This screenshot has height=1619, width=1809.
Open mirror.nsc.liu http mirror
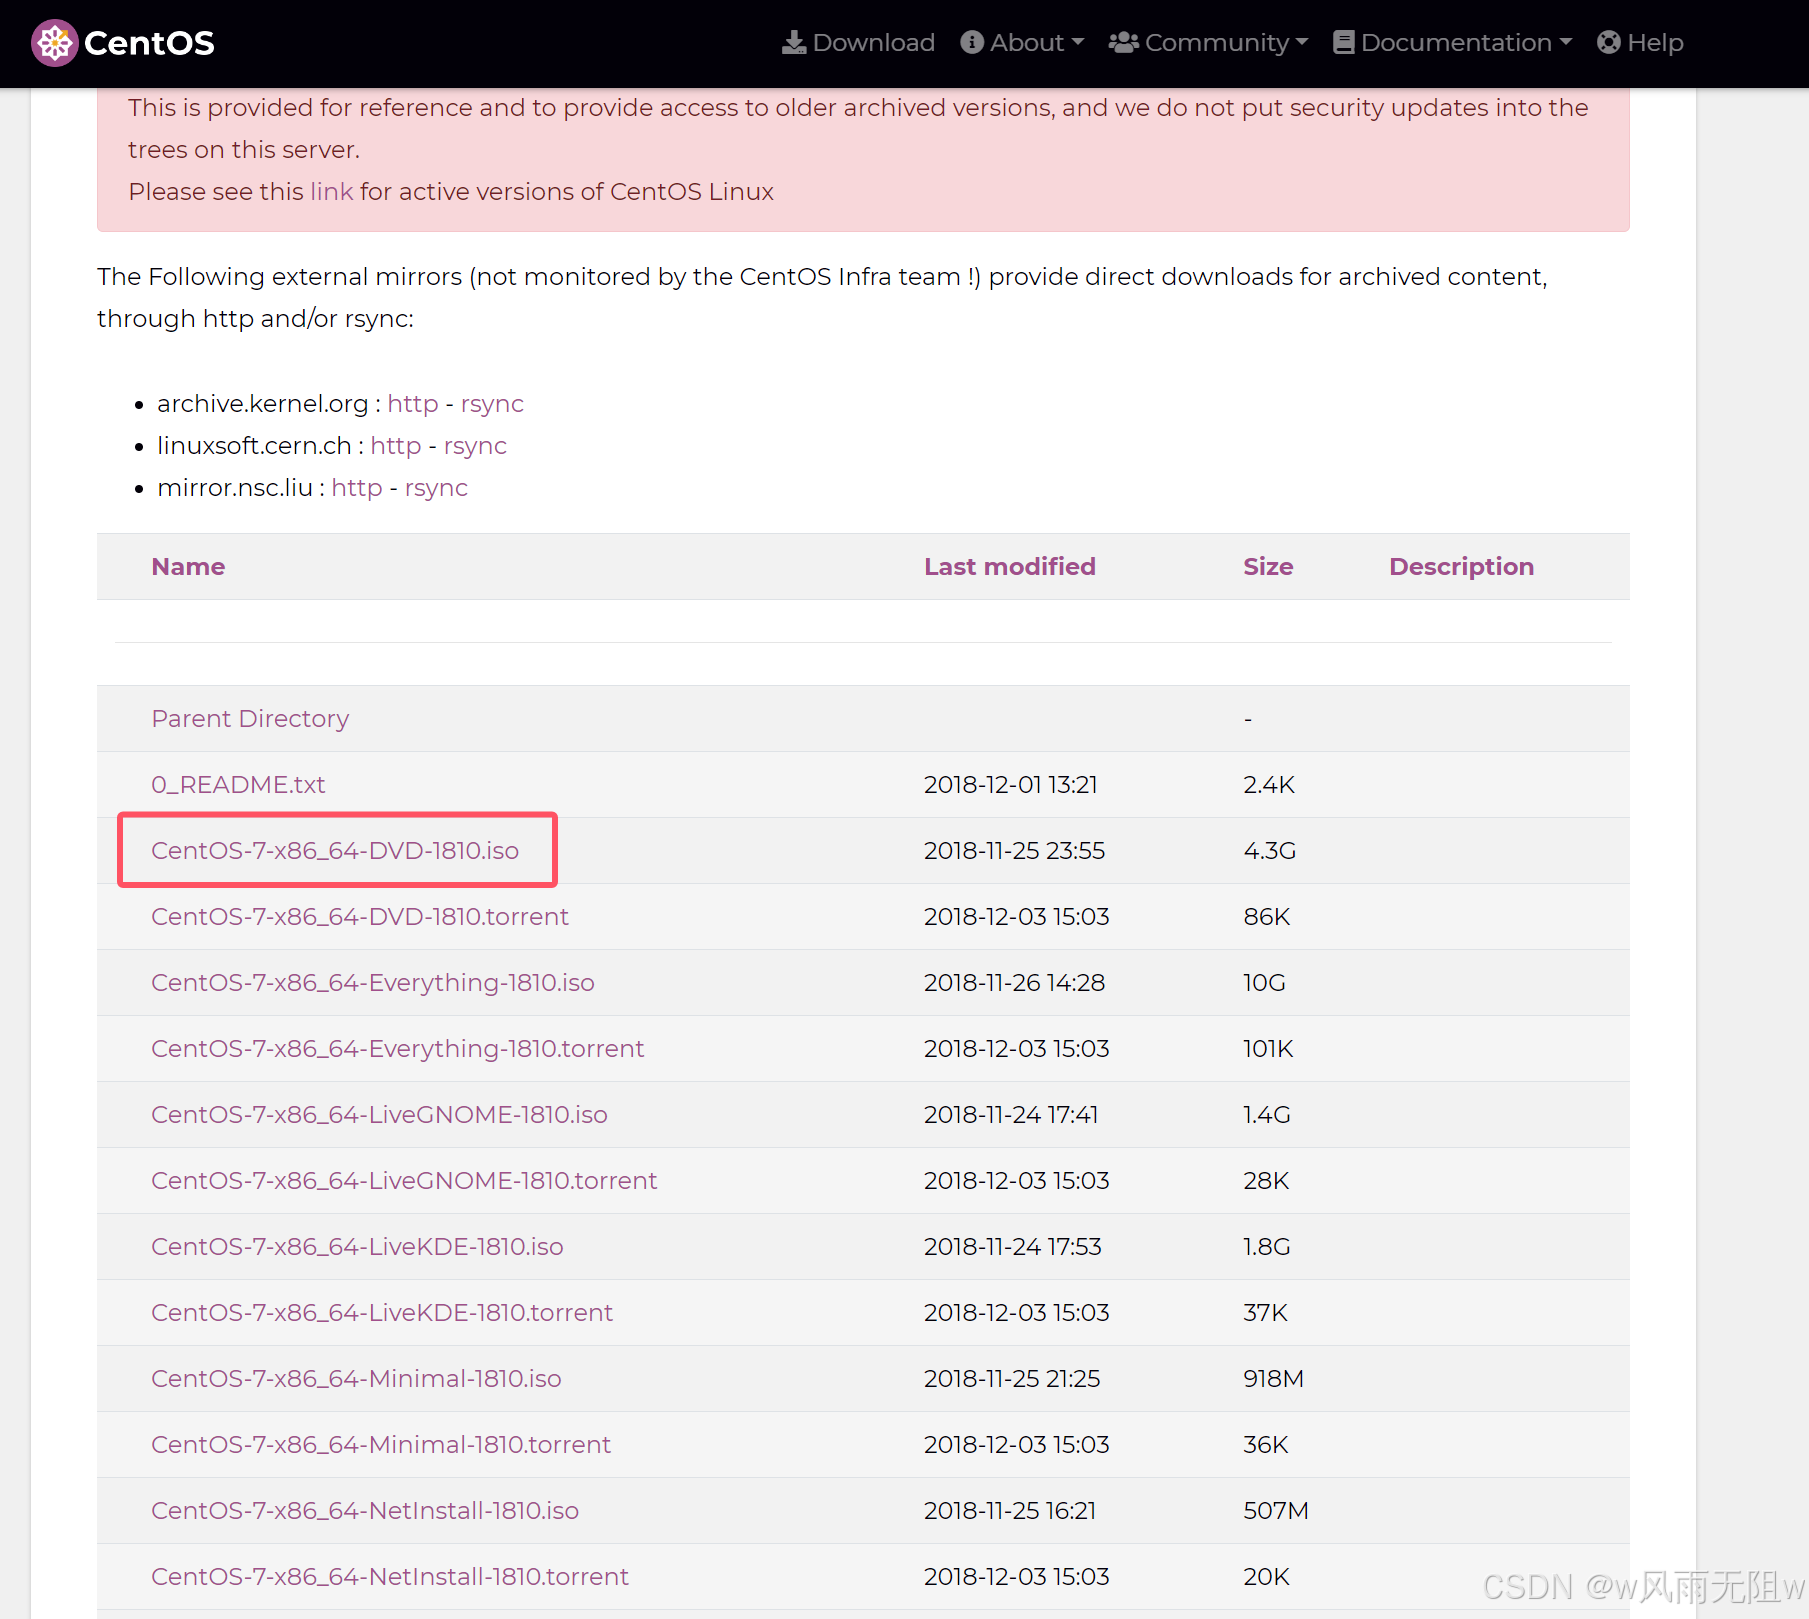pyautogui.click(x=357, y=487)
